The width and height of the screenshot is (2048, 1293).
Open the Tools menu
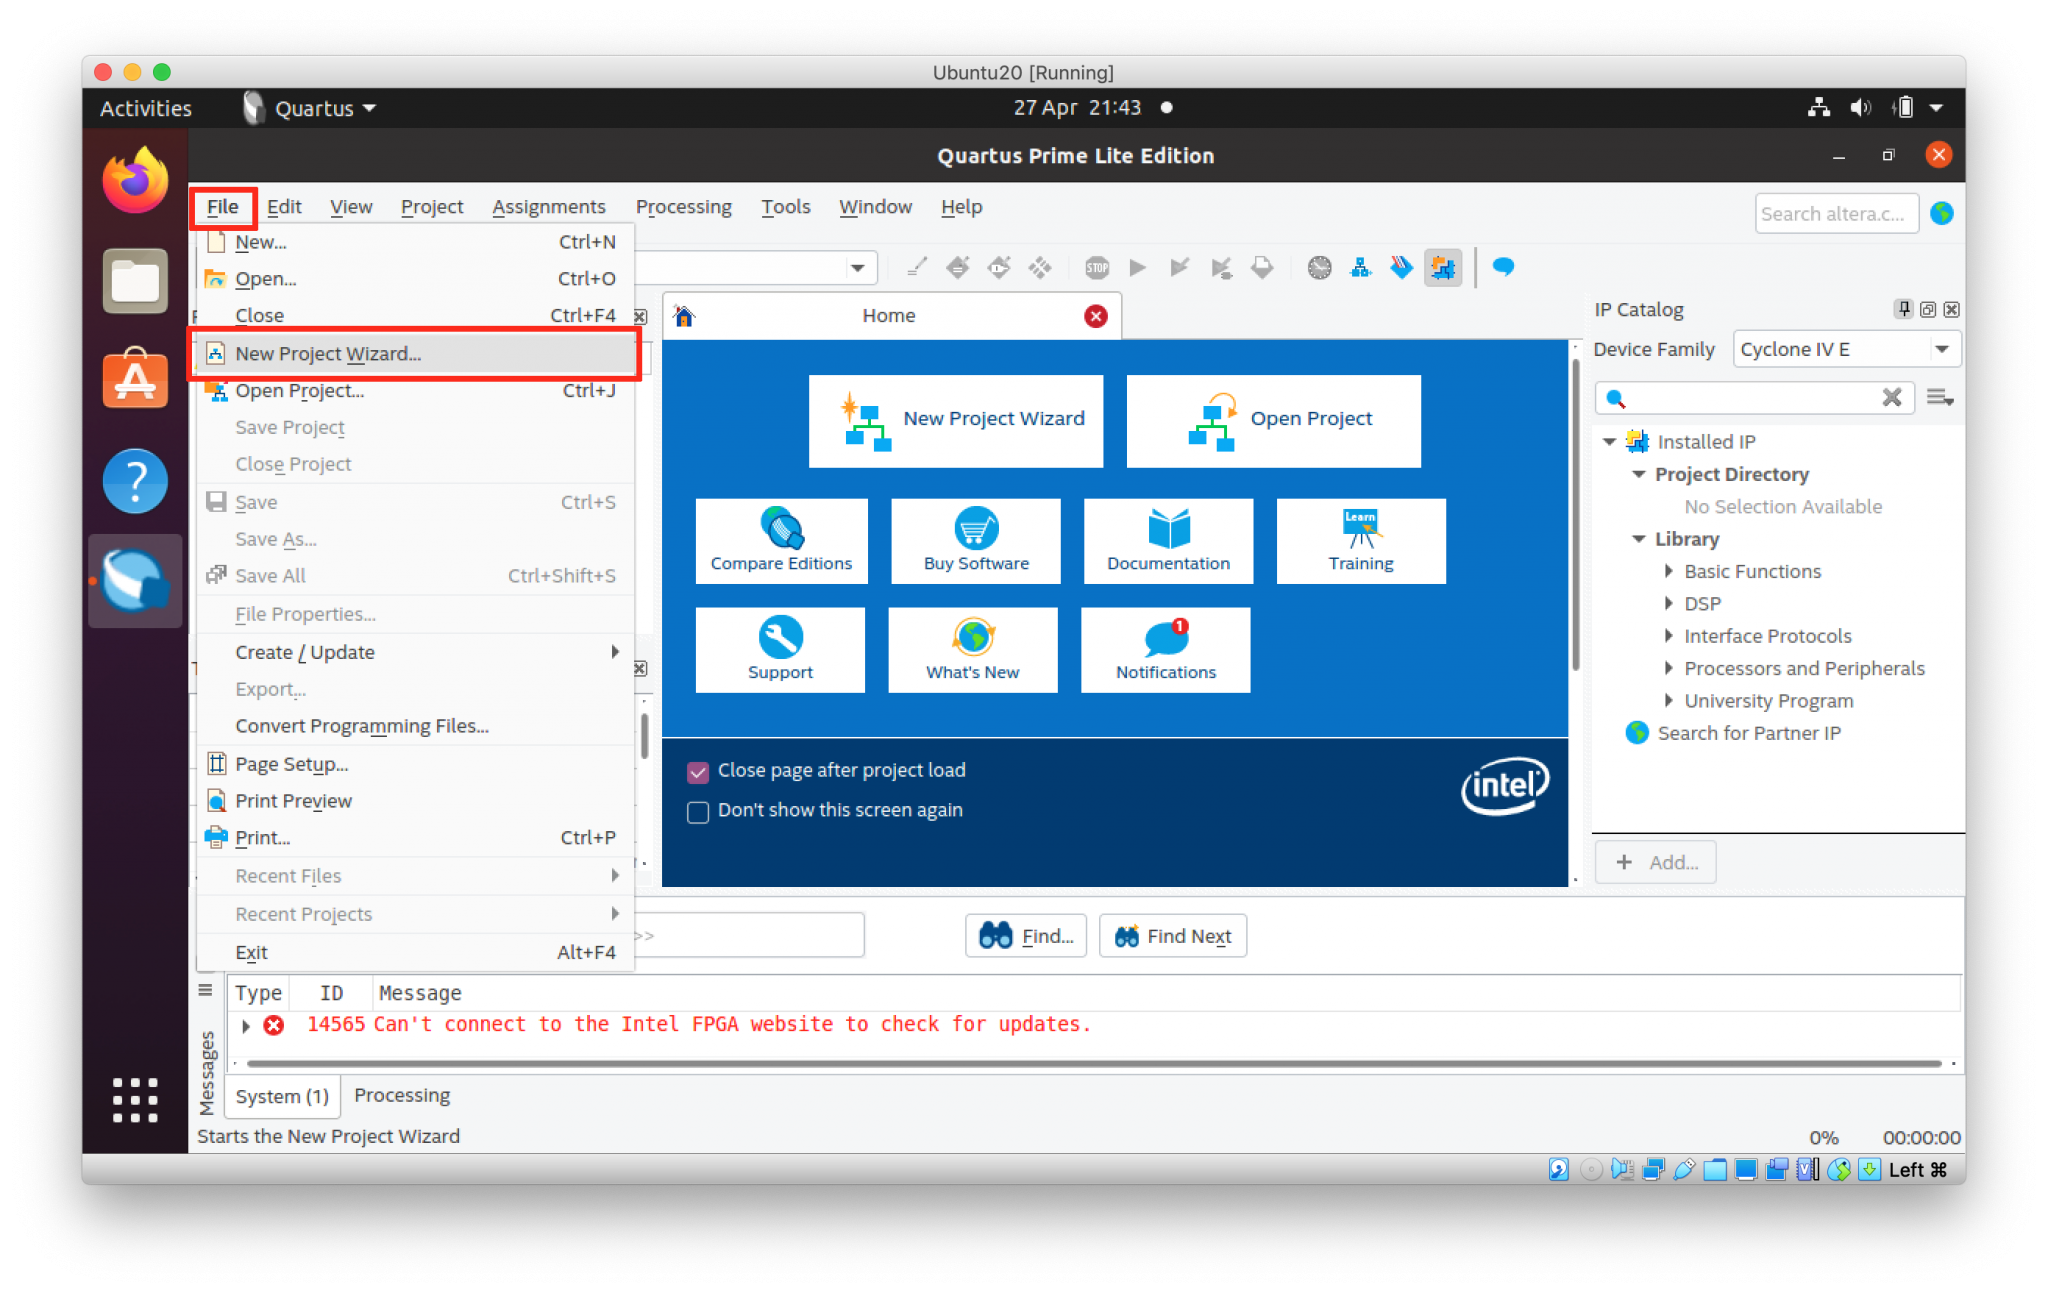pos(786,206)
